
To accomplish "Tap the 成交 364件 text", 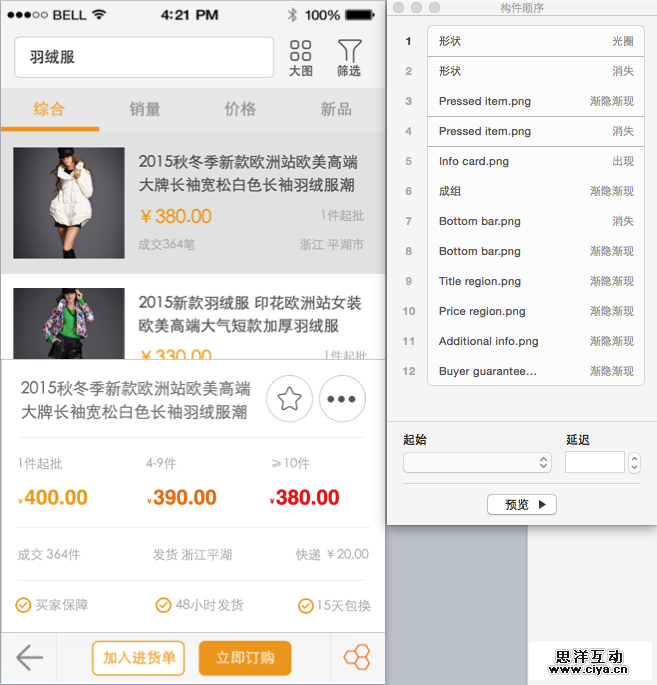I will click(x=49, y=554).
